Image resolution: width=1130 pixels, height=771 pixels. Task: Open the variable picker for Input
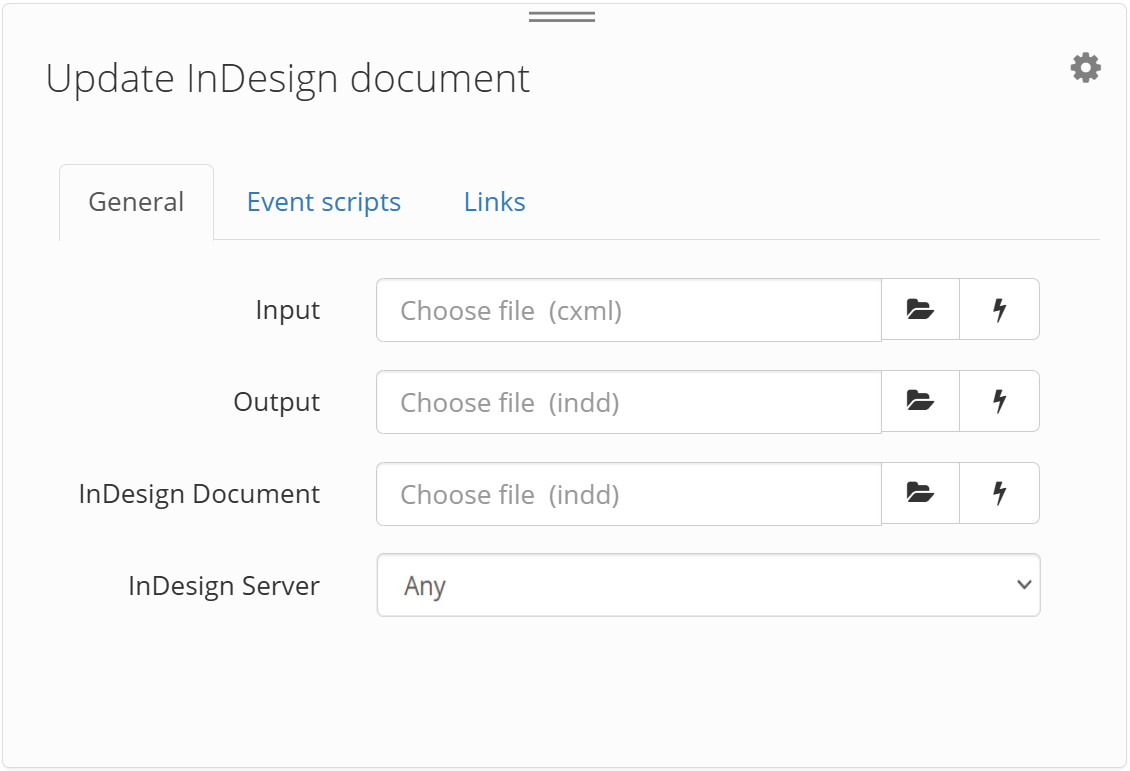coord(999,309)
